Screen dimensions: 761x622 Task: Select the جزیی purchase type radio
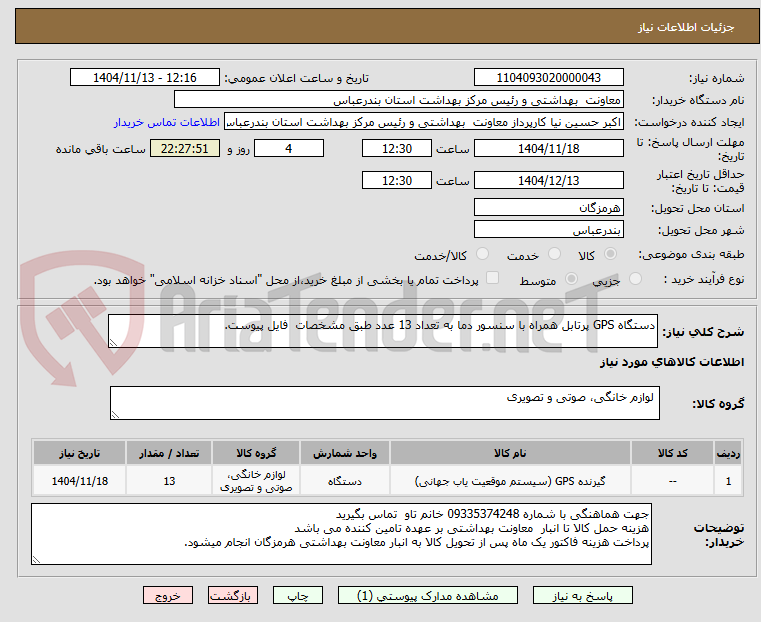[635, 278]
